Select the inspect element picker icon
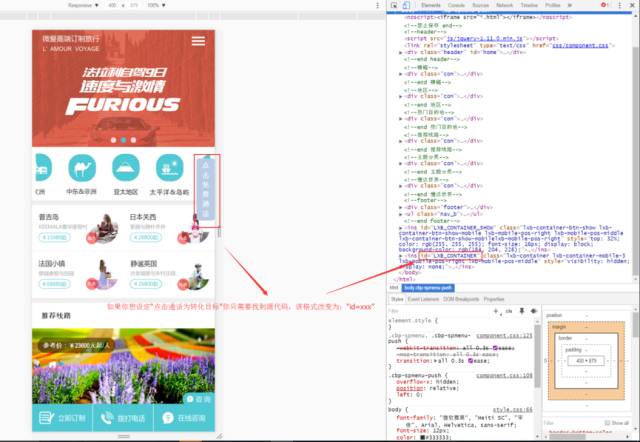This screenshot has width=640, height=442. point(394,5)
